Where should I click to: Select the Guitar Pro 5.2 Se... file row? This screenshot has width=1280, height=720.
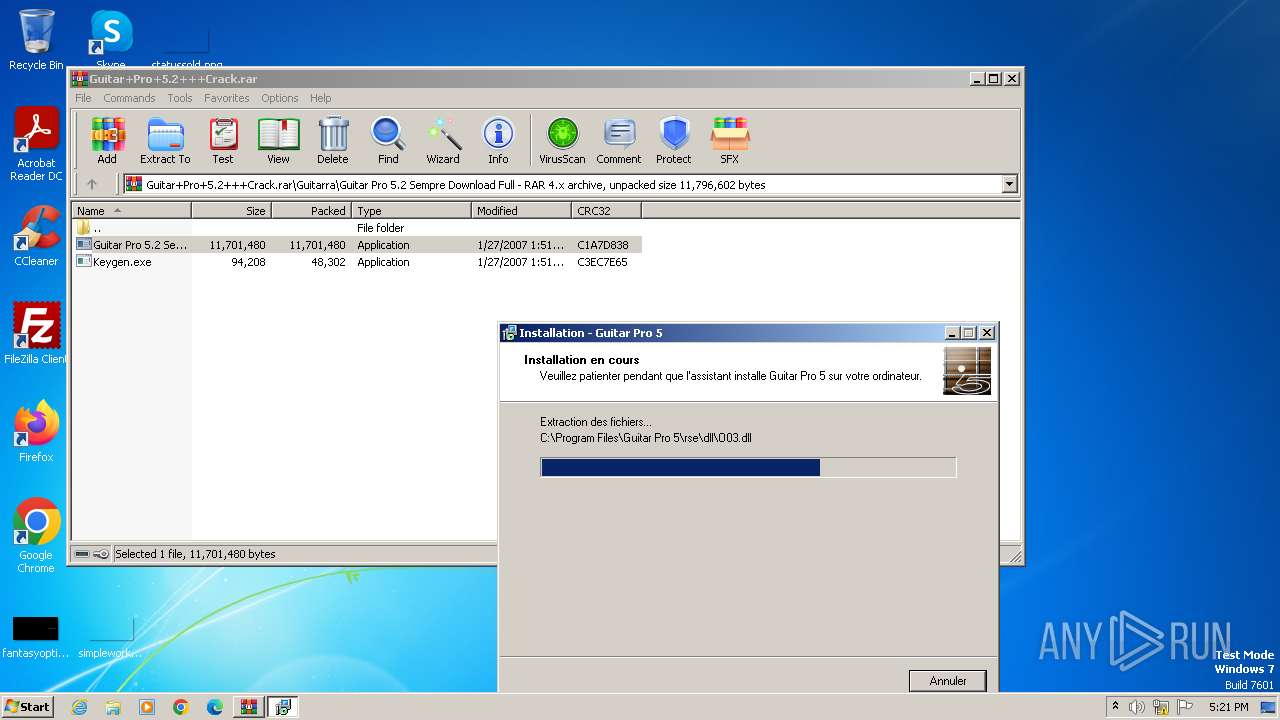tap(357, 245)
